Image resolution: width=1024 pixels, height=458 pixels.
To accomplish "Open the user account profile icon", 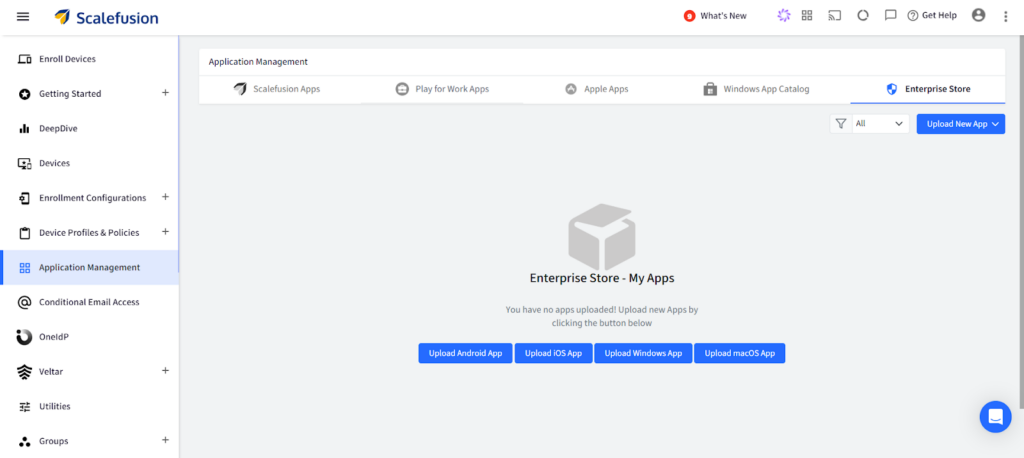I will click(x=978, y=15).
